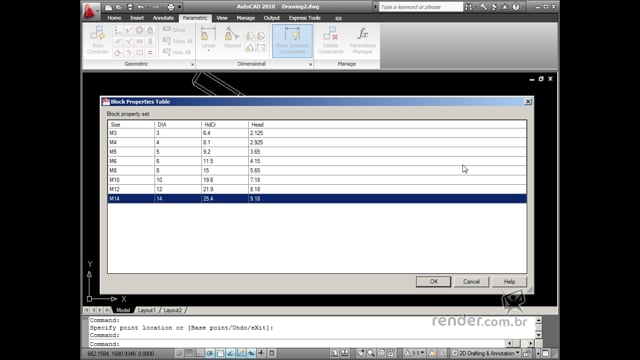The width and height of the screenshot is (640, 360).
Task: Select the M3 row size cell
Action: [131, 133]
